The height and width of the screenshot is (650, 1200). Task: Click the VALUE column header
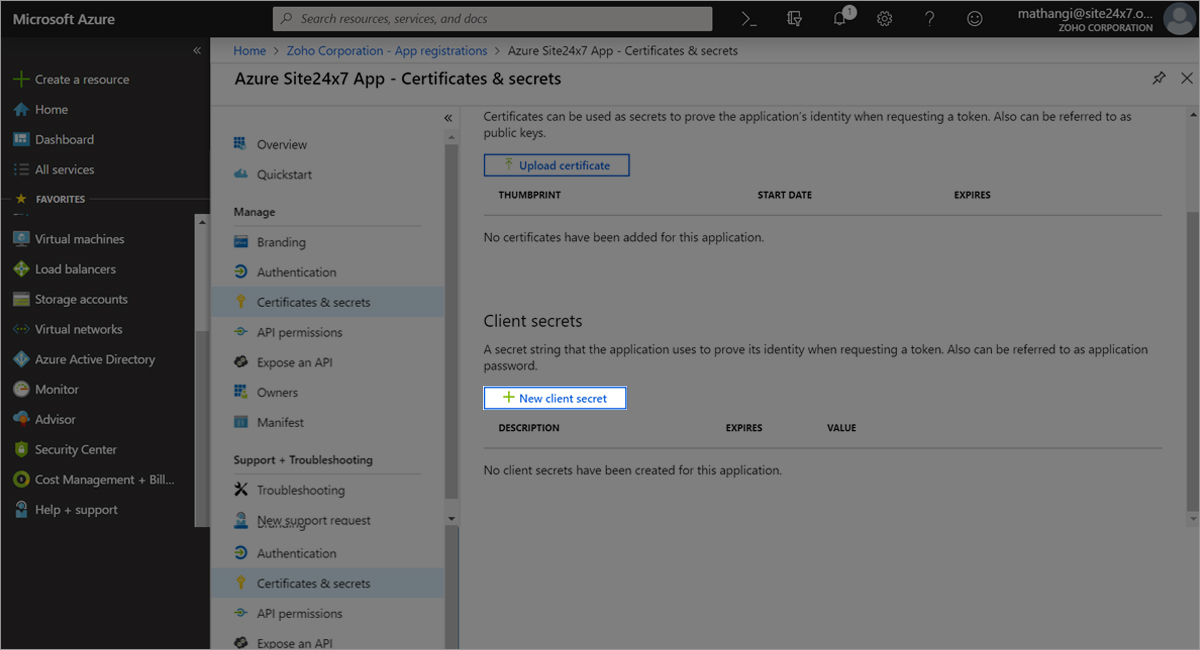pos(842,428)
